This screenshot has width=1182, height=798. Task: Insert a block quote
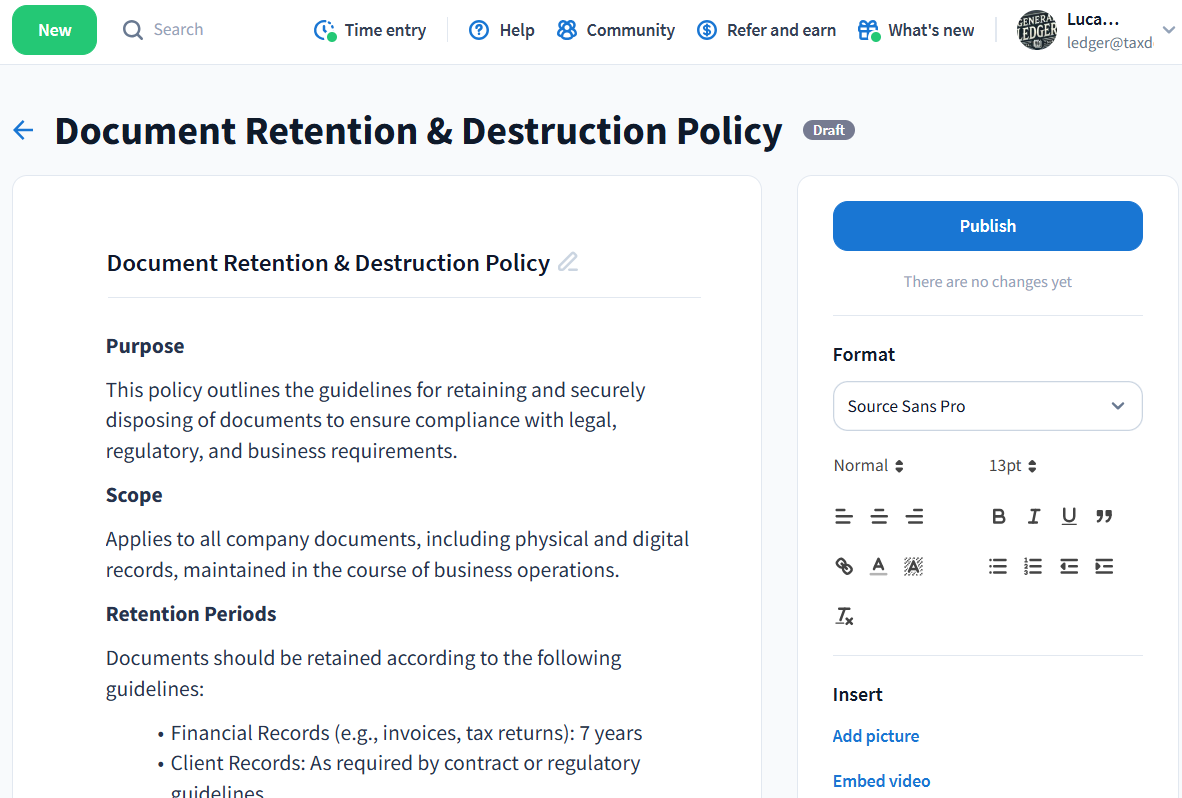(x=1104, y=516)
